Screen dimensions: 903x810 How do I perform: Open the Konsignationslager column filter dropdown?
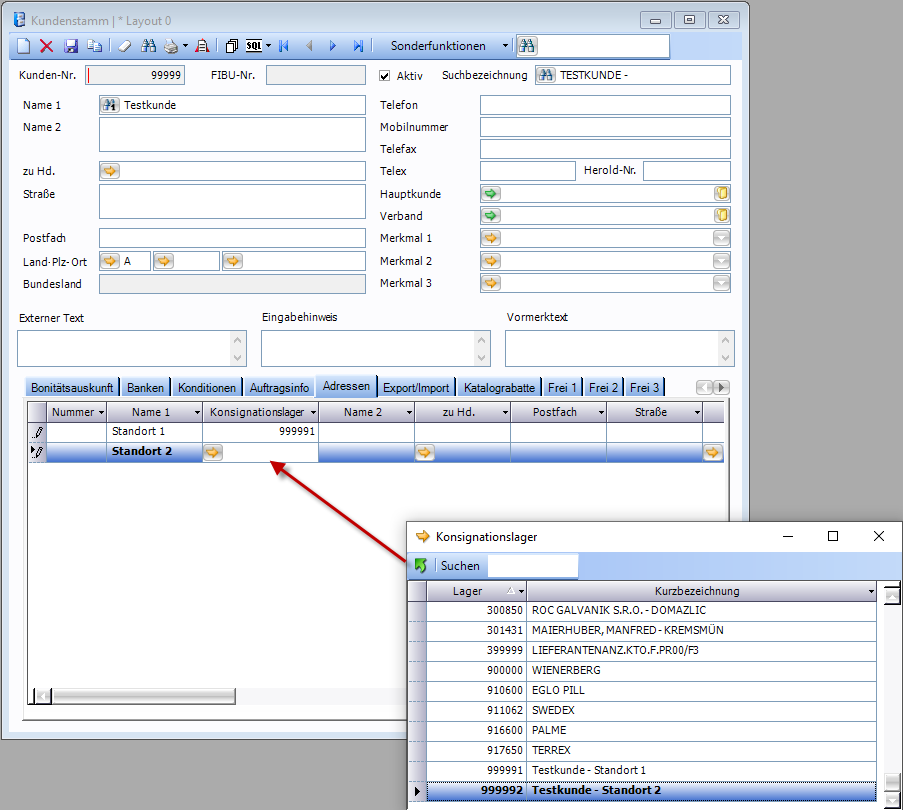click(313, 412)
